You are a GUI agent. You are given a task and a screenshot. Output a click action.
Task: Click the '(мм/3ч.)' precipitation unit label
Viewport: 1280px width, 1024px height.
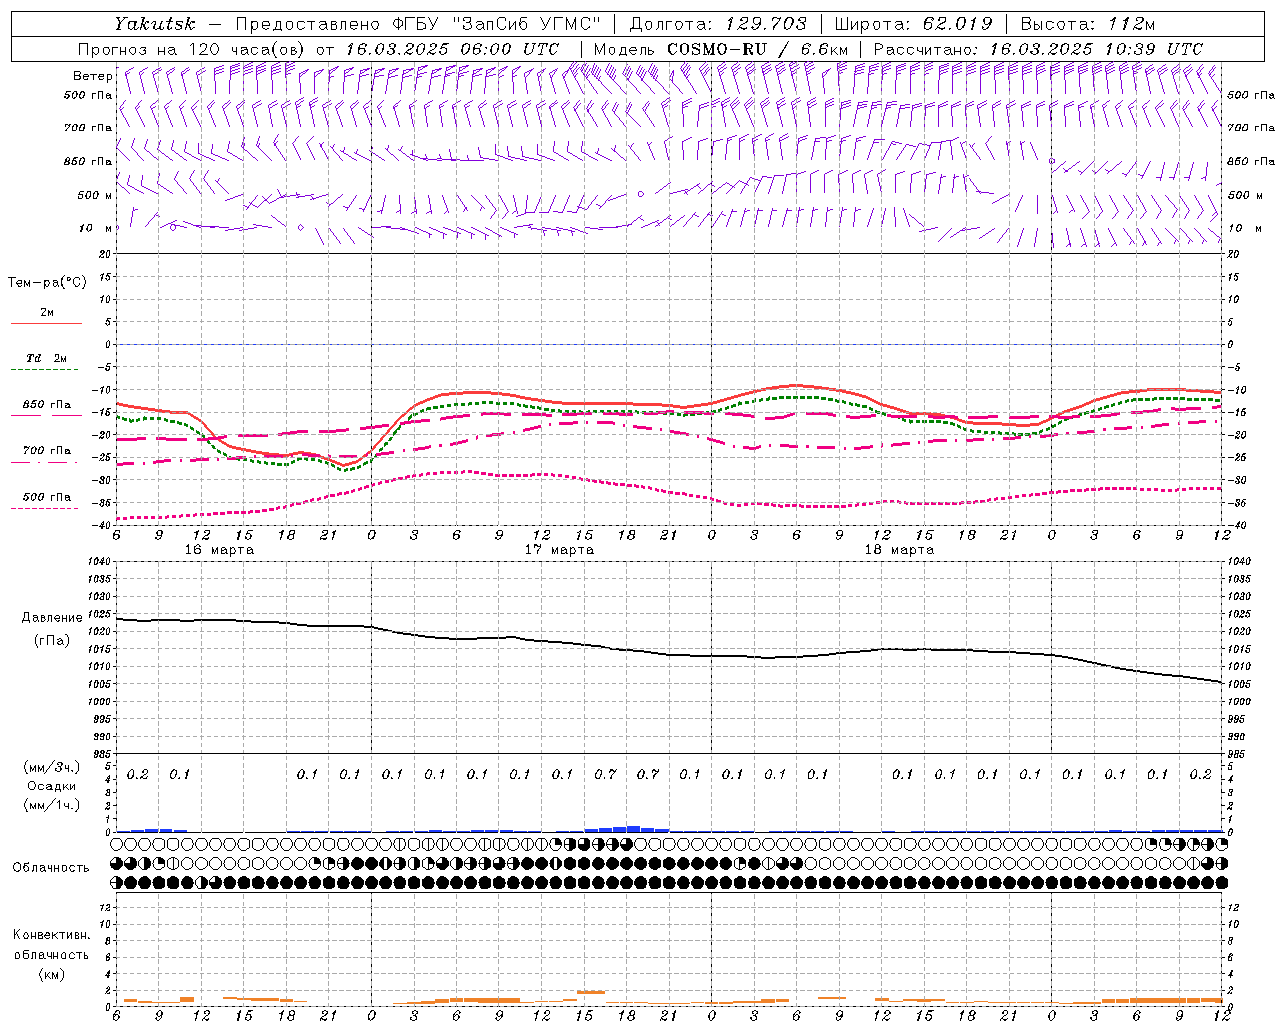coord(52,767)
